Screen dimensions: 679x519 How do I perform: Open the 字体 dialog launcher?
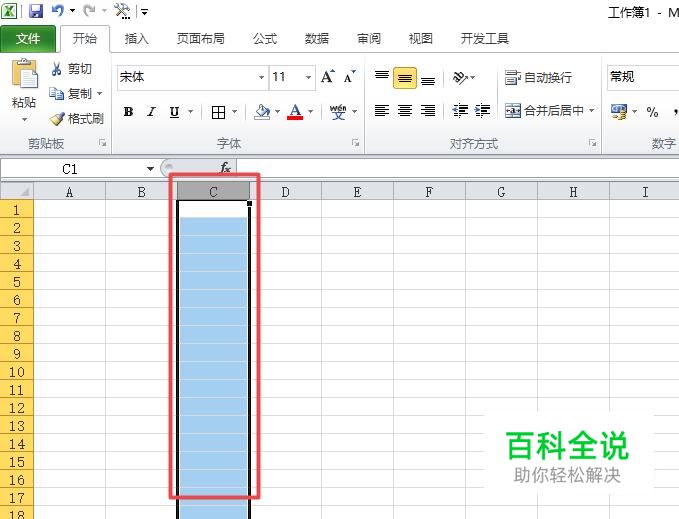[x=356, y=143]
